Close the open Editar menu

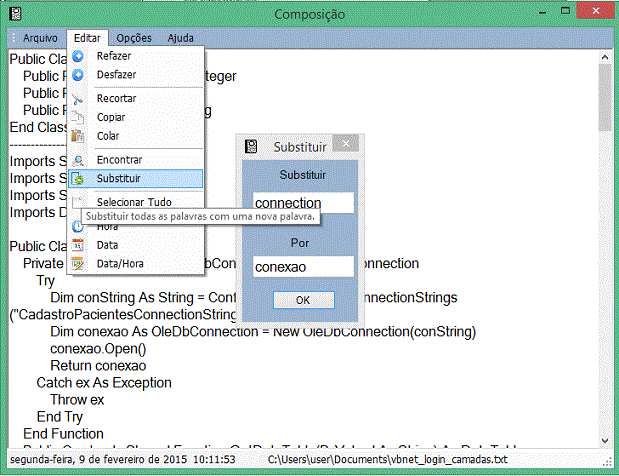87,38
